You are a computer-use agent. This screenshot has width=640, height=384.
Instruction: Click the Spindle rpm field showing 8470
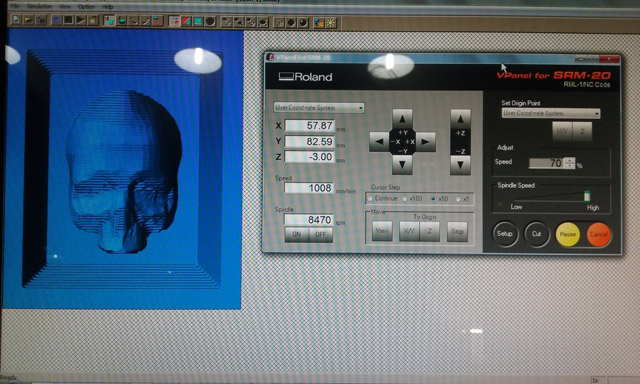[x=309, y=220]
